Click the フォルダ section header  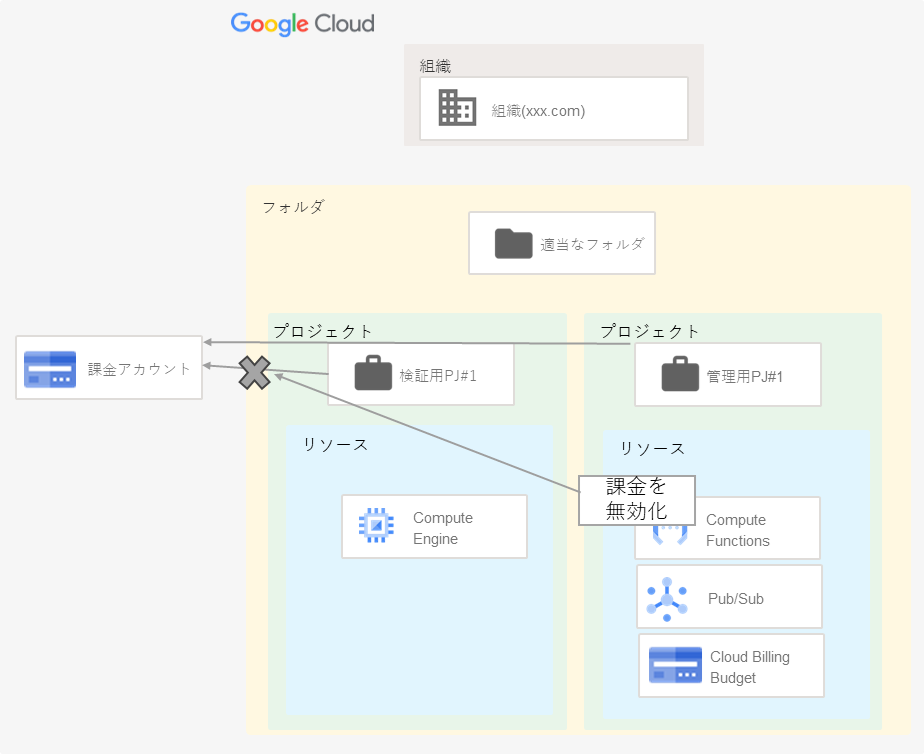point(293,207)
